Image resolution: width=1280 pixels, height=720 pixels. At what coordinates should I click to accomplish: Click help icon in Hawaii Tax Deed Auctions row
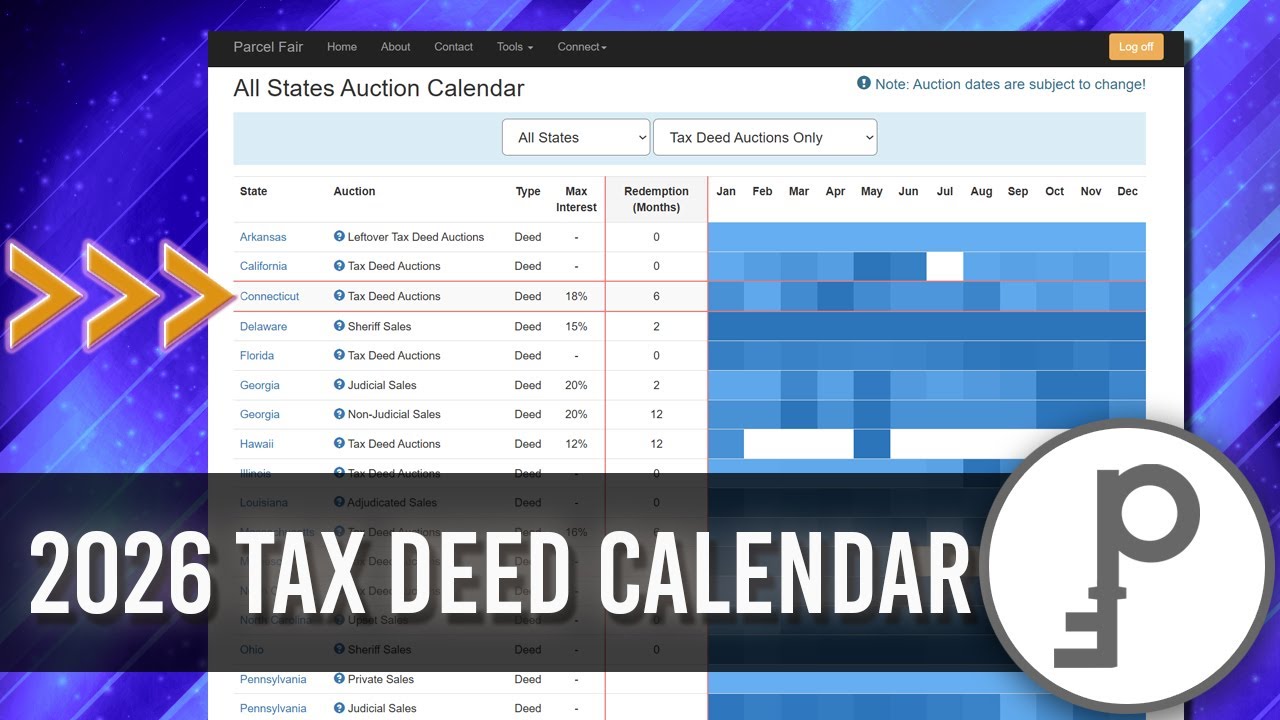(339, 444)
